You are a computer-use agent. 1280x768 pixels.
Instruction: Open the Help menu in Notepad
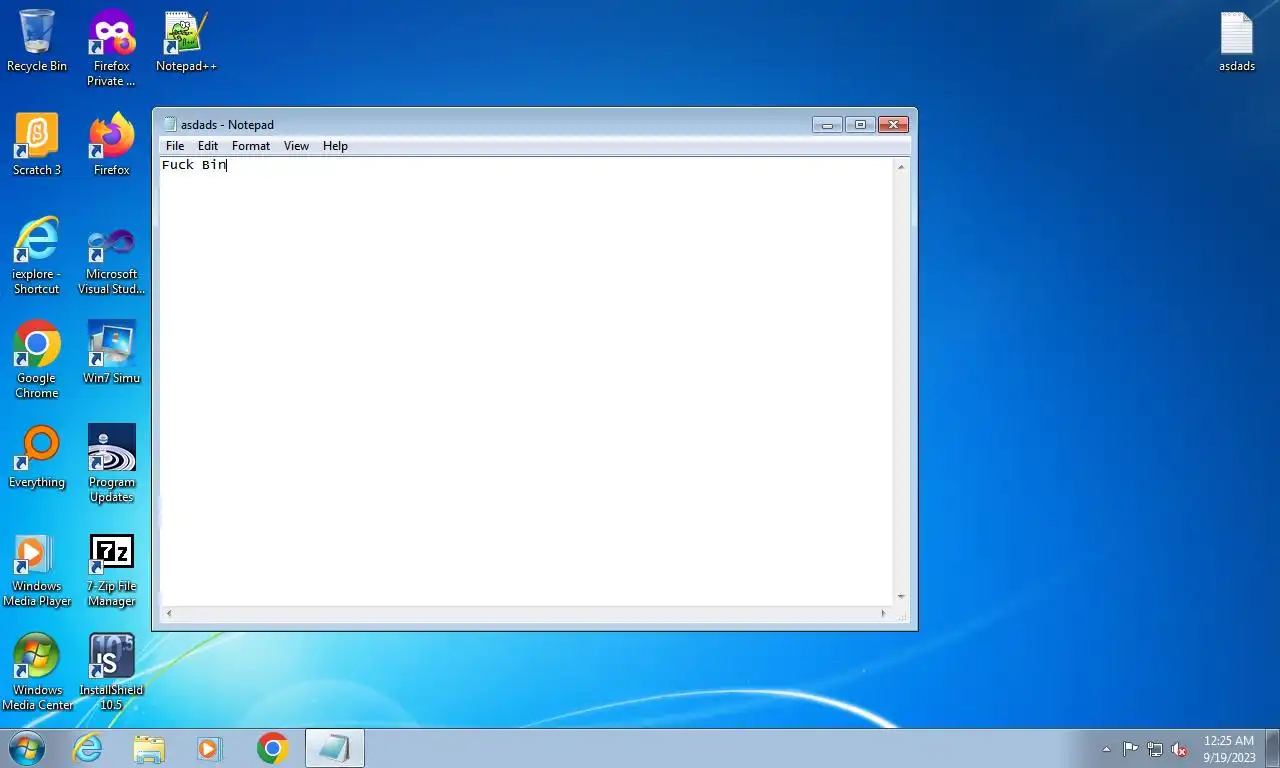point(335,146)
